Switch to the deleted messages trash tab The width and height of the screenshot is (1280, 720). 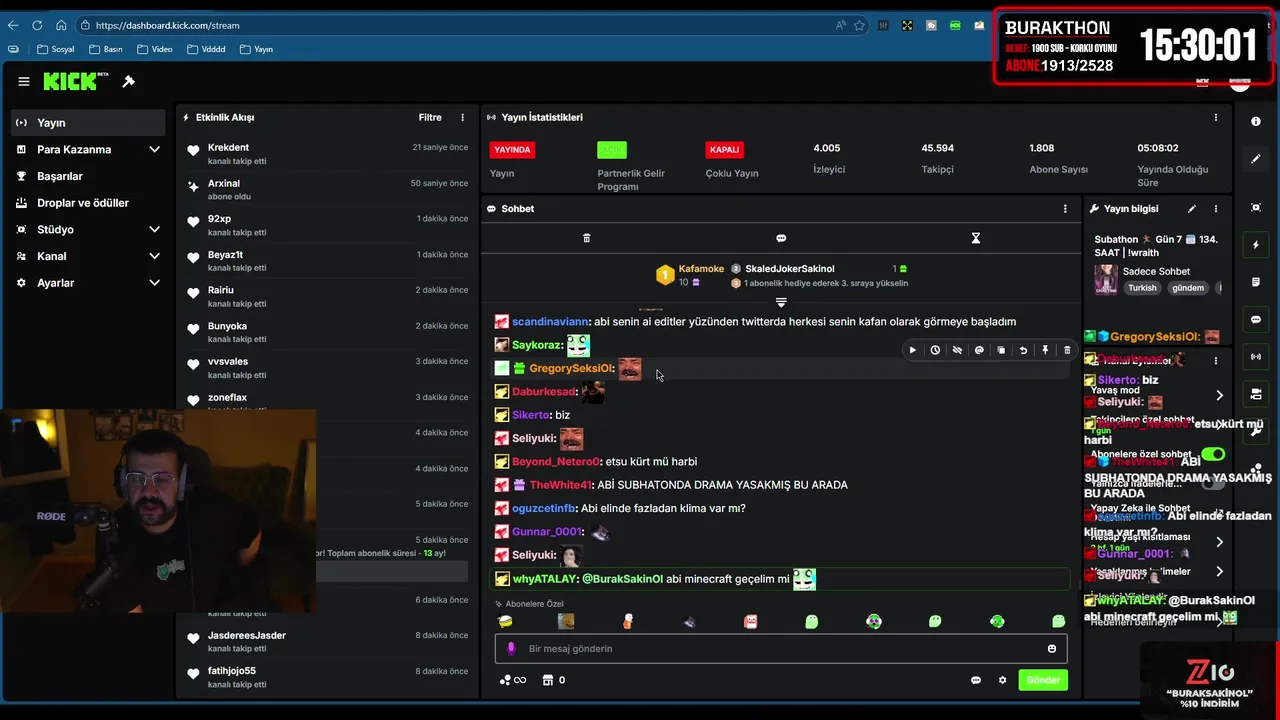pos(586,238)
